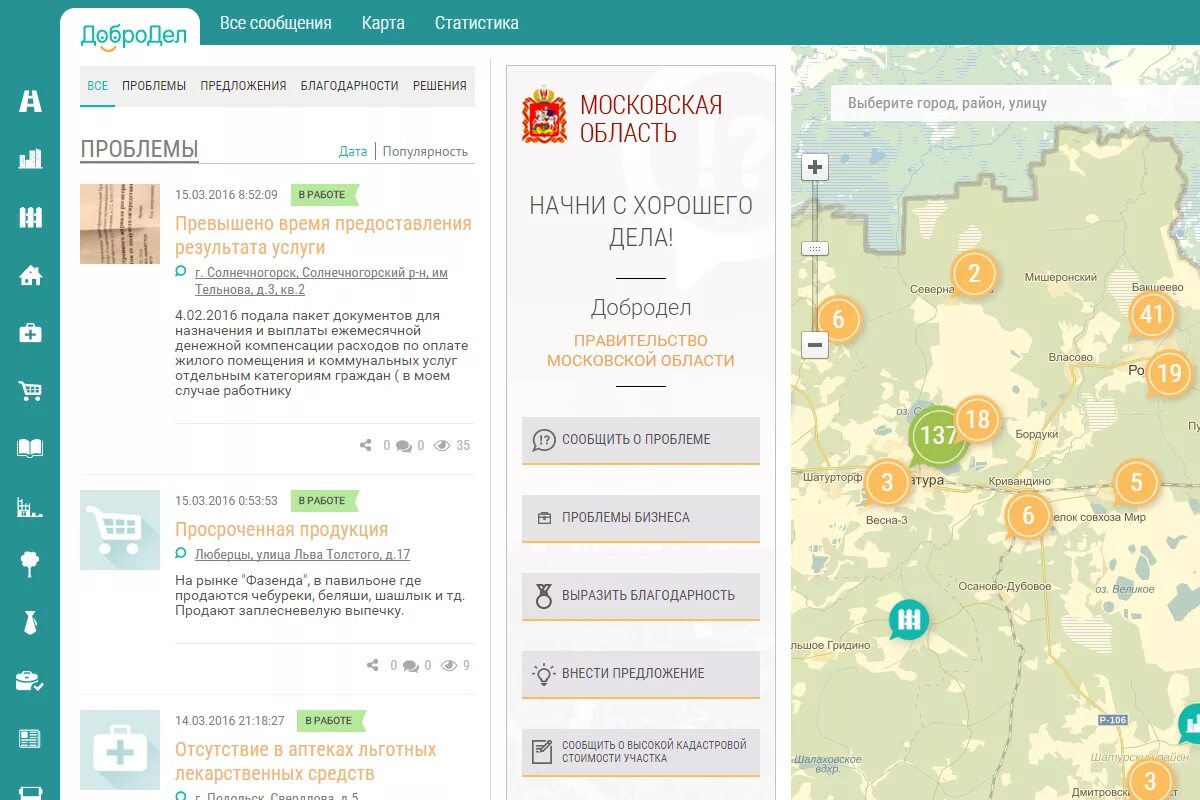Adjust the map zoom slider
The image size is (1200, 800).
point(815,250)
